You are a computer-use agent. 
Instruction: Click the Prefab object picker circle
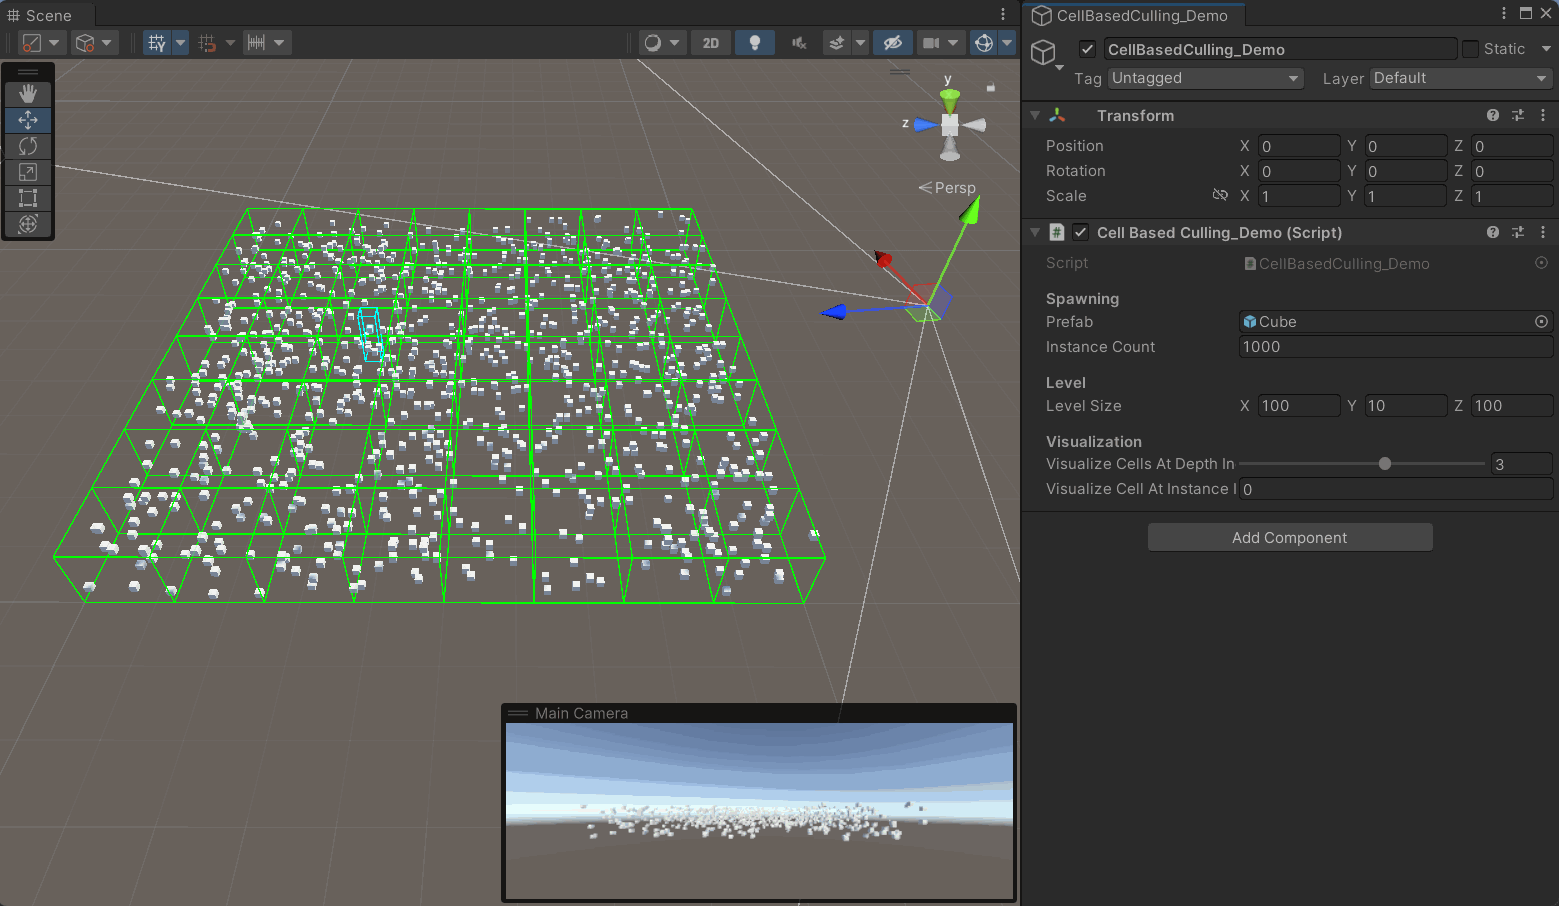coord(1541,322)
